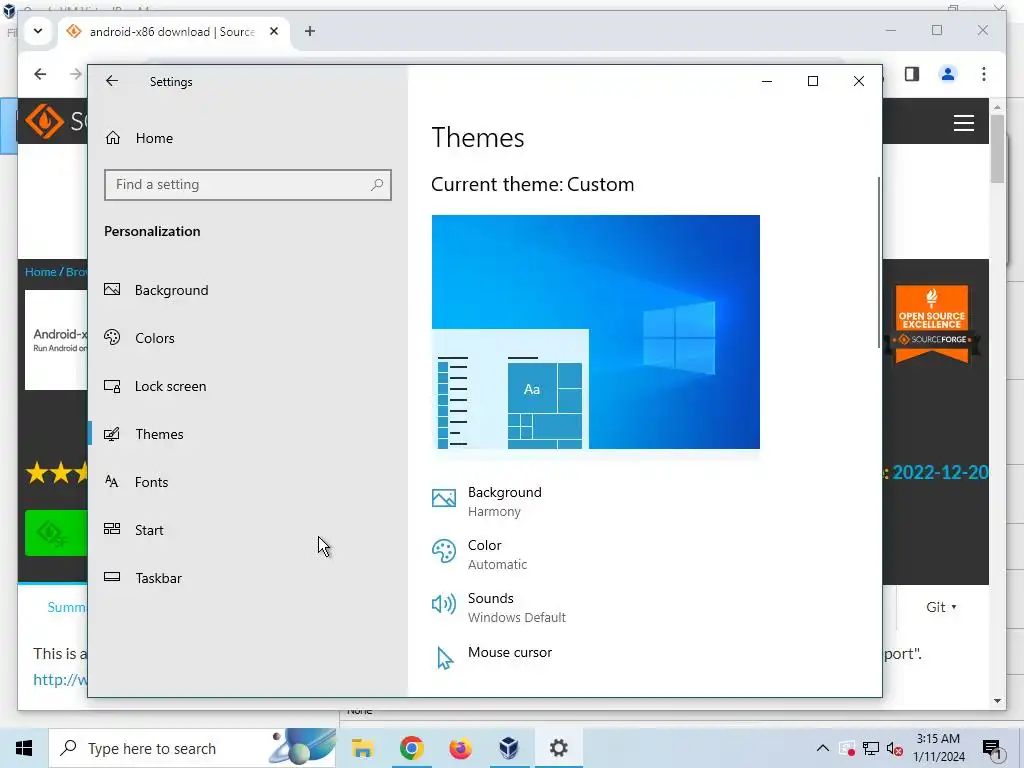The image size is (1024, 768).
Task: Click the Sounds speaker icon
Action: [444, 604]
